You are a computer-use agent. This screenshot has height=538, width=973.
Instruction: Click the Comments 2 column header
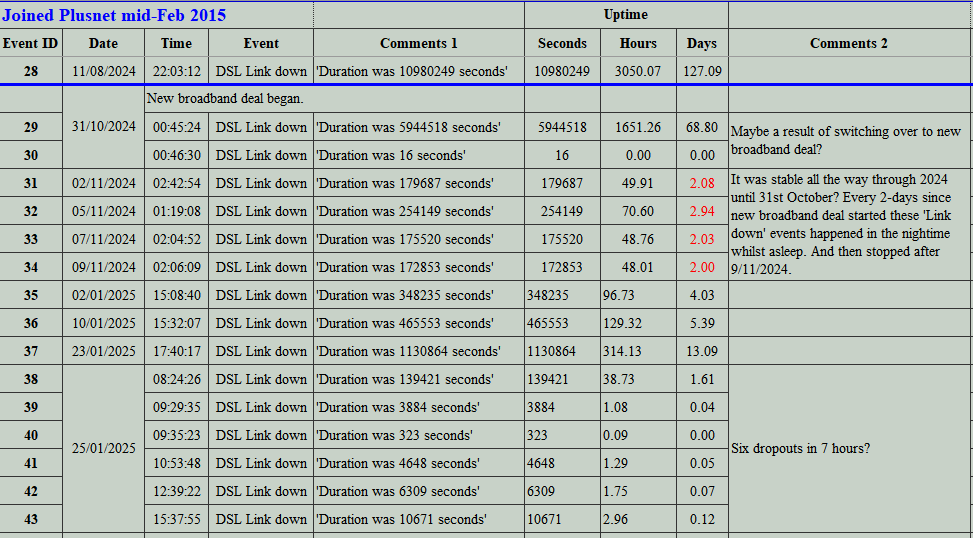(848, 43)
